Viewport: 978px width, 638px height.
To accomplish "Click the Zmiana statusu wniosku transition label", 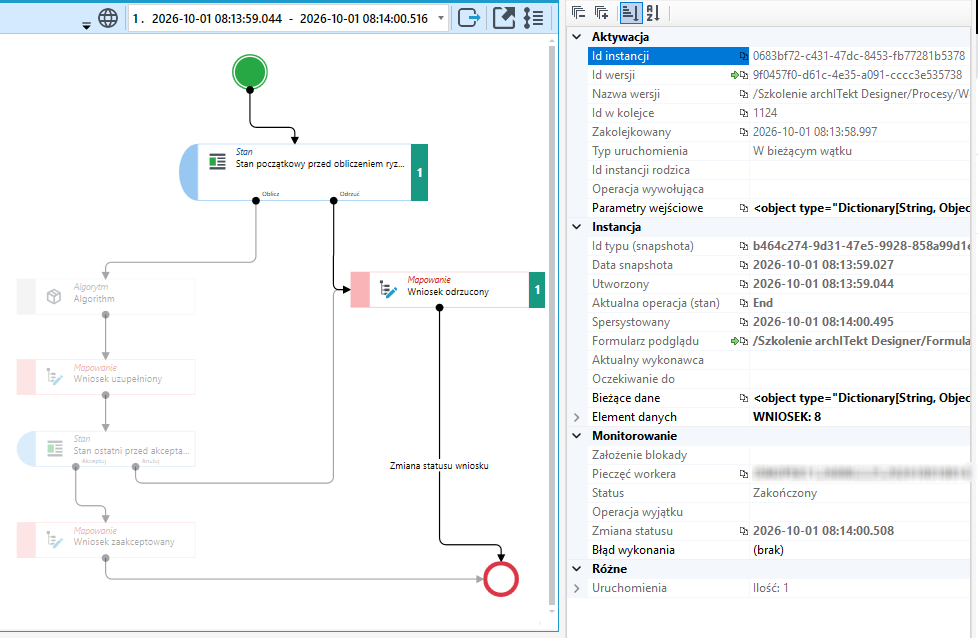I will tap(439, 466).
